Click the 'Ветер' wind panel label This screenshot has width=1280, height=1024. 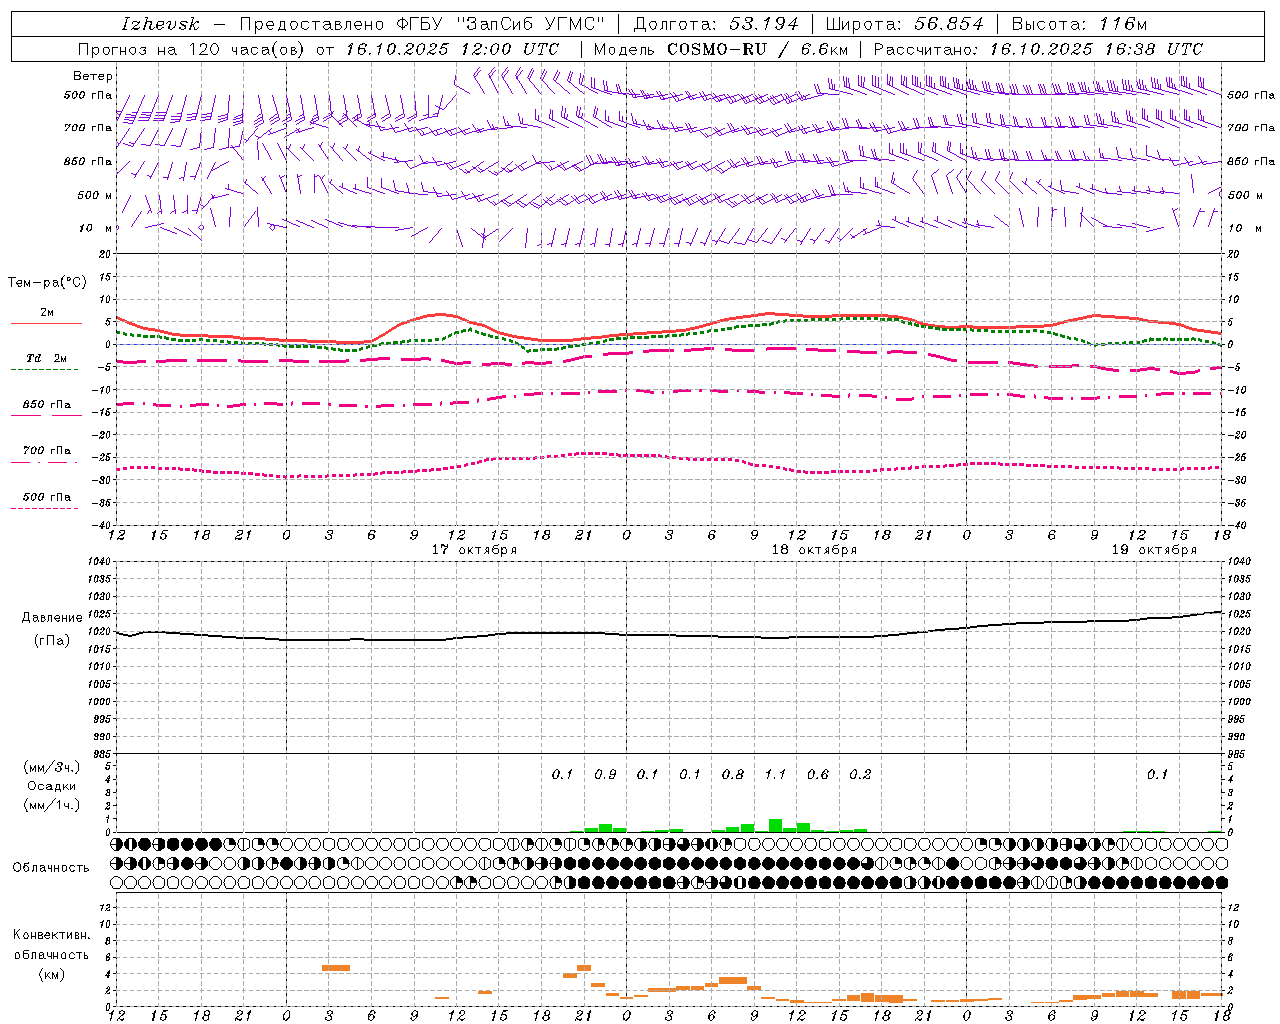point(93,76)
